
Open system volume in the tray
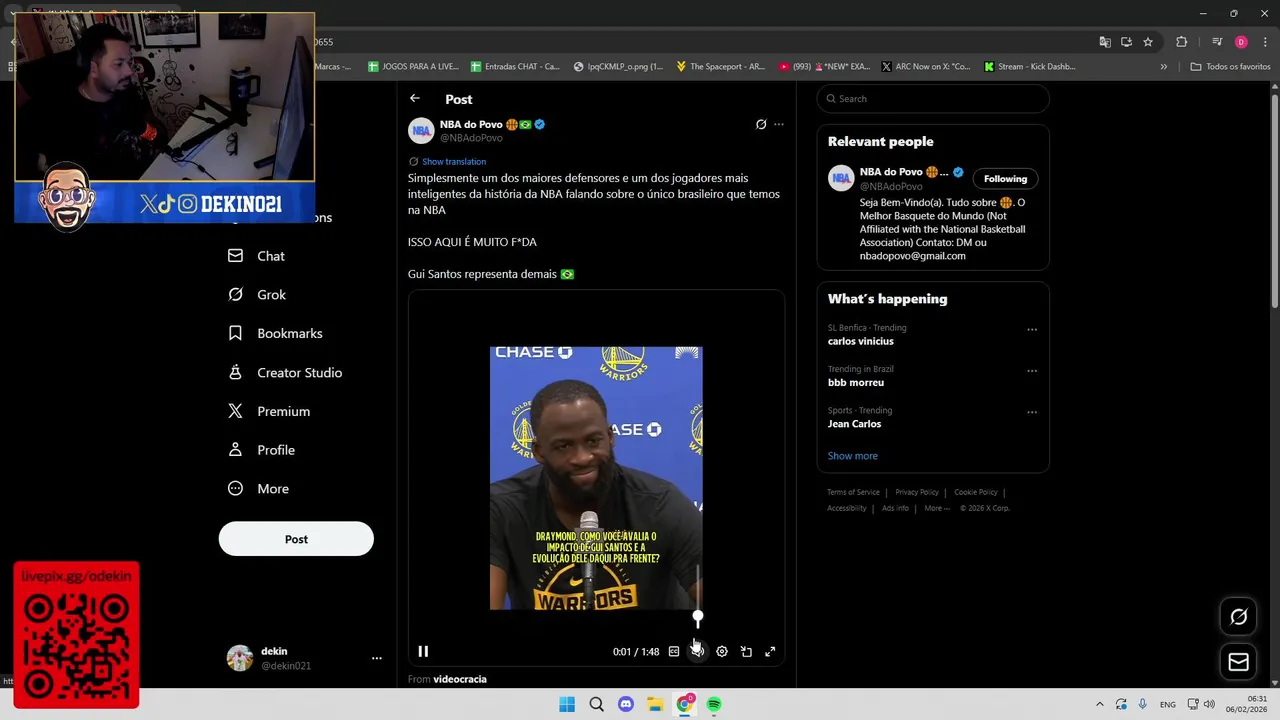[1209, 704]
